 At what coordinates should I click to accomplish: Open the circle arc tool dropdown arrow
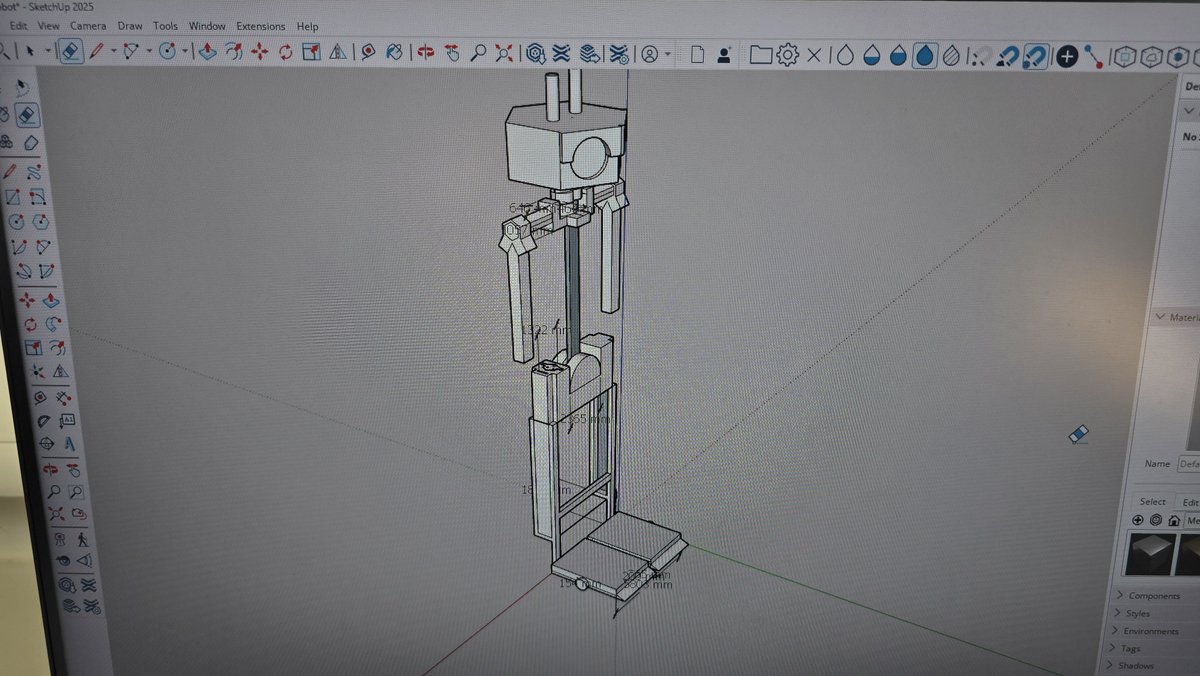pos(185,51)
